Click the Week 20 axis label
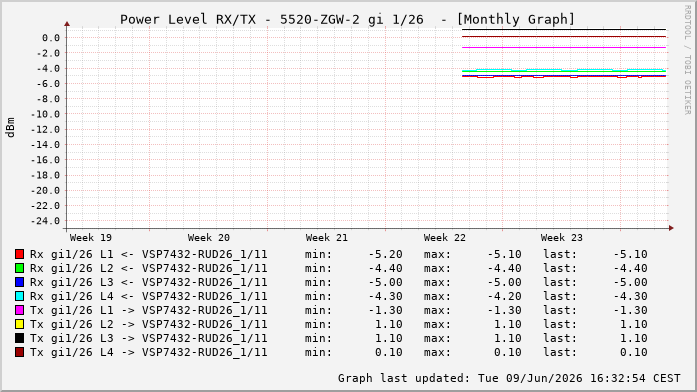This screenshot has width=697, height=392. tap(208, 238)
